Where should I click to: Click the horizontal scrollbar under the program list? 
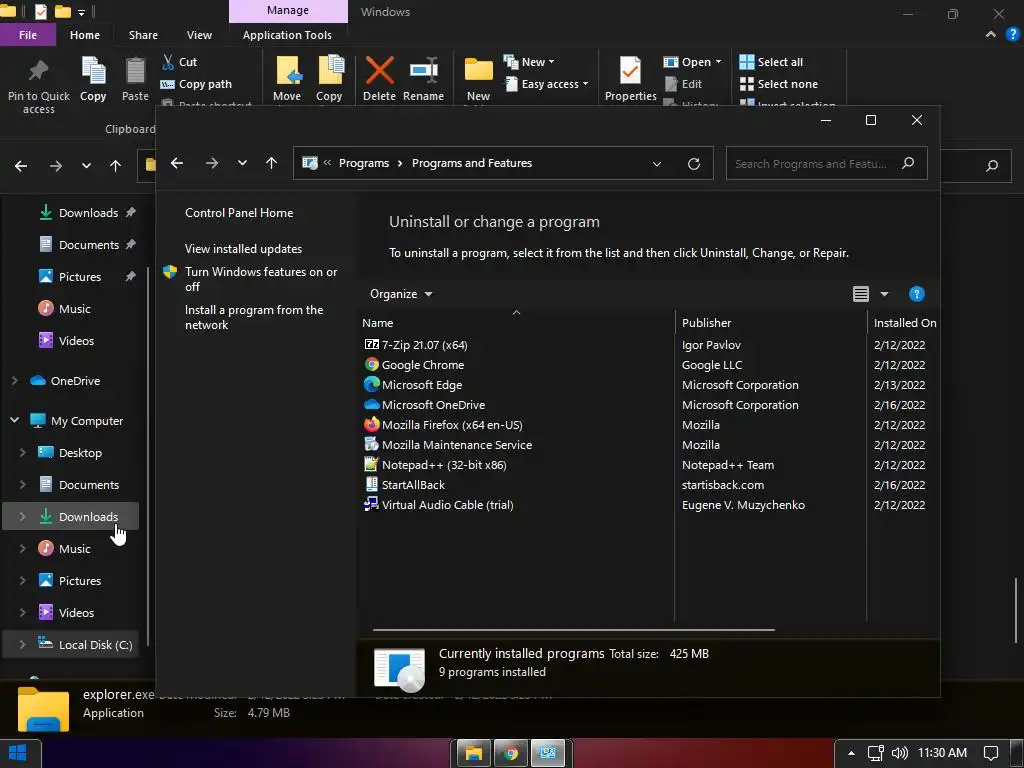pyautogui.click(x=573, y=630)
